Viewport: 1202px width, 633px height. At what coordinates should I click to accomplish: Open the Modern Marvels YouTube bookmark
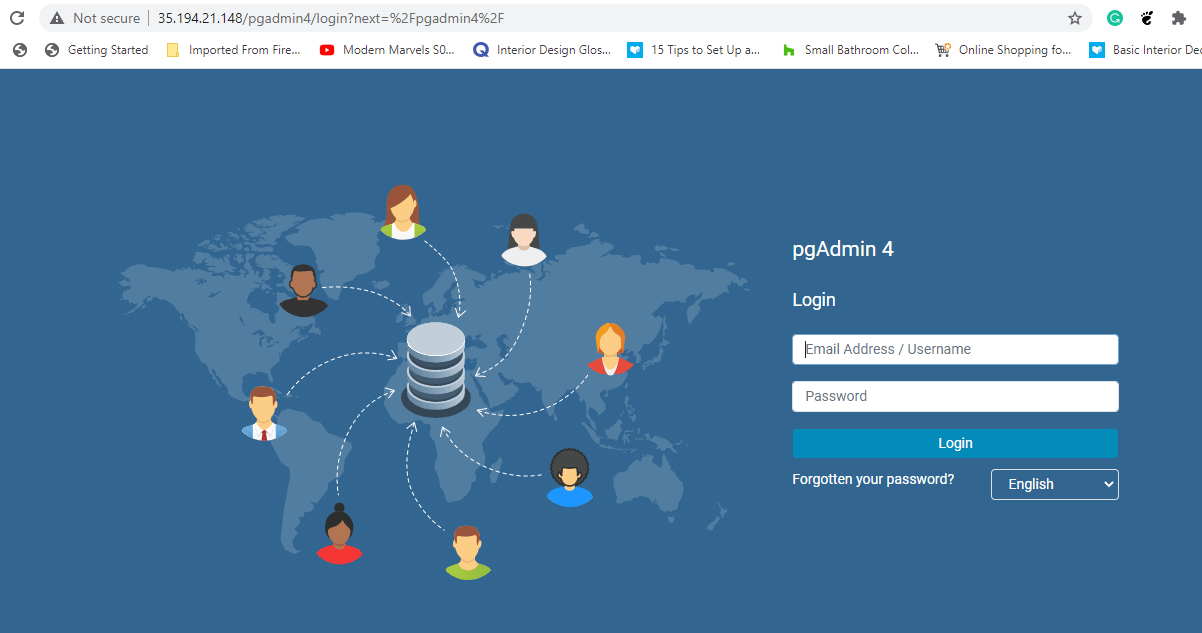(387, 50)
